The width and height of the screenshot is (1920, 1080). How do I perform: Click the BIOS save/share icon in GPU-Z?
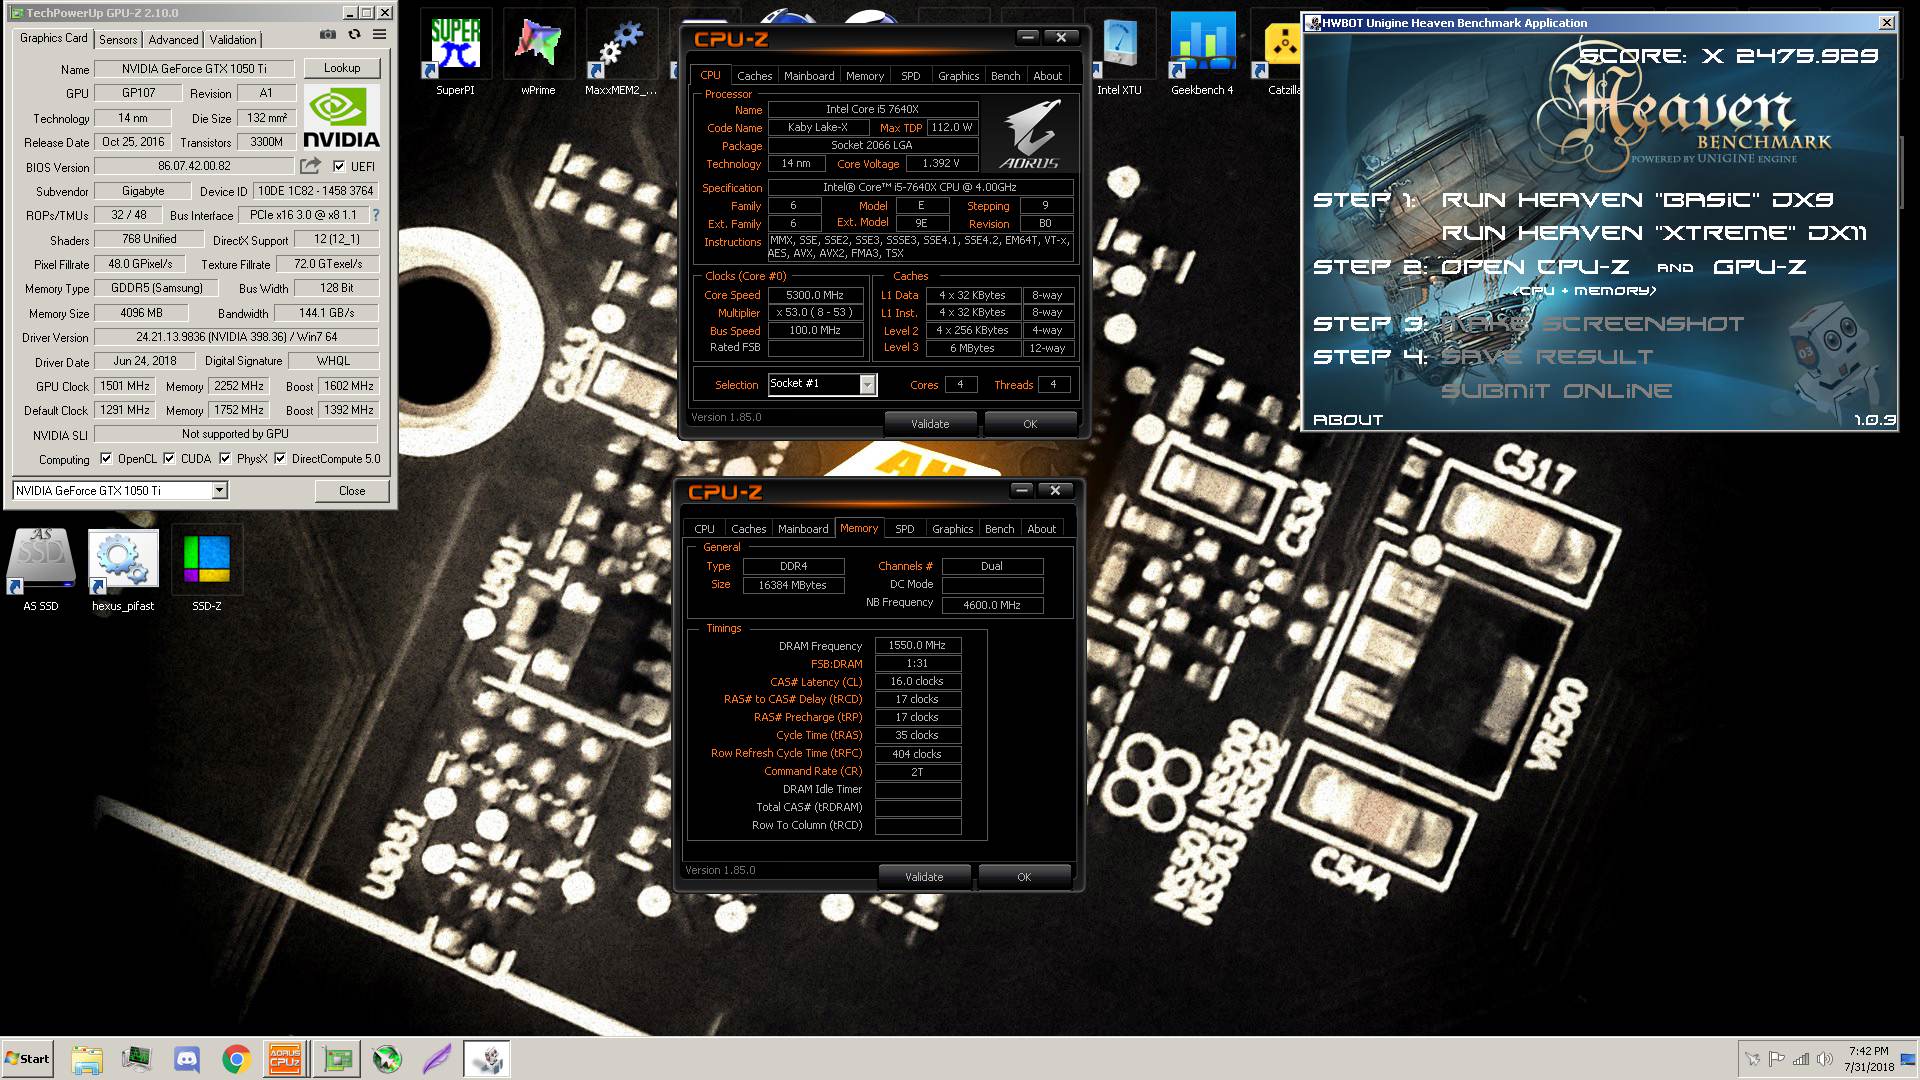point(311,166)
